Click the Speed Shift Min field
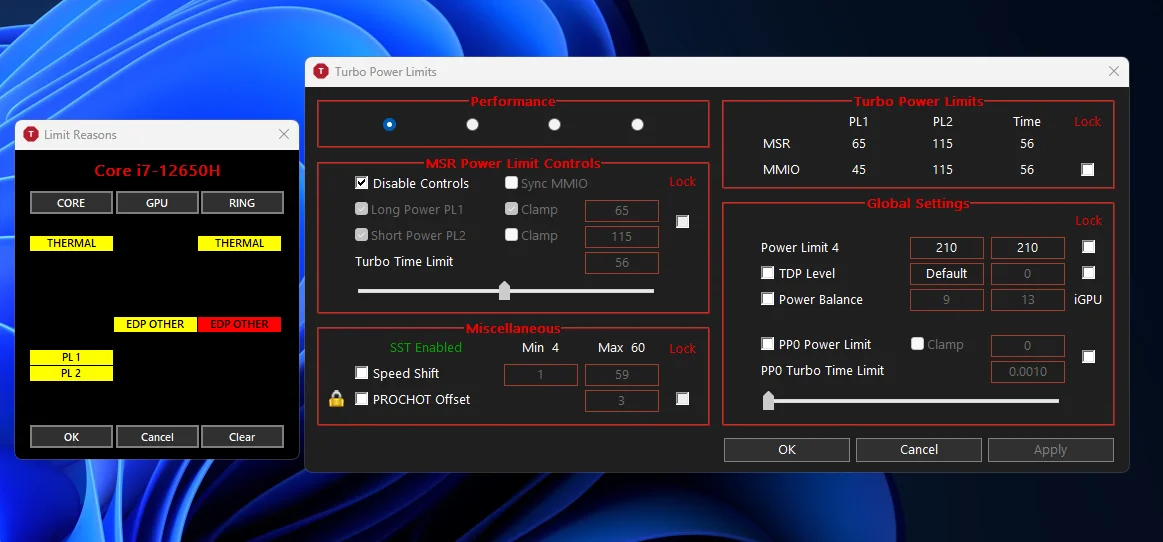 point(541,374)
